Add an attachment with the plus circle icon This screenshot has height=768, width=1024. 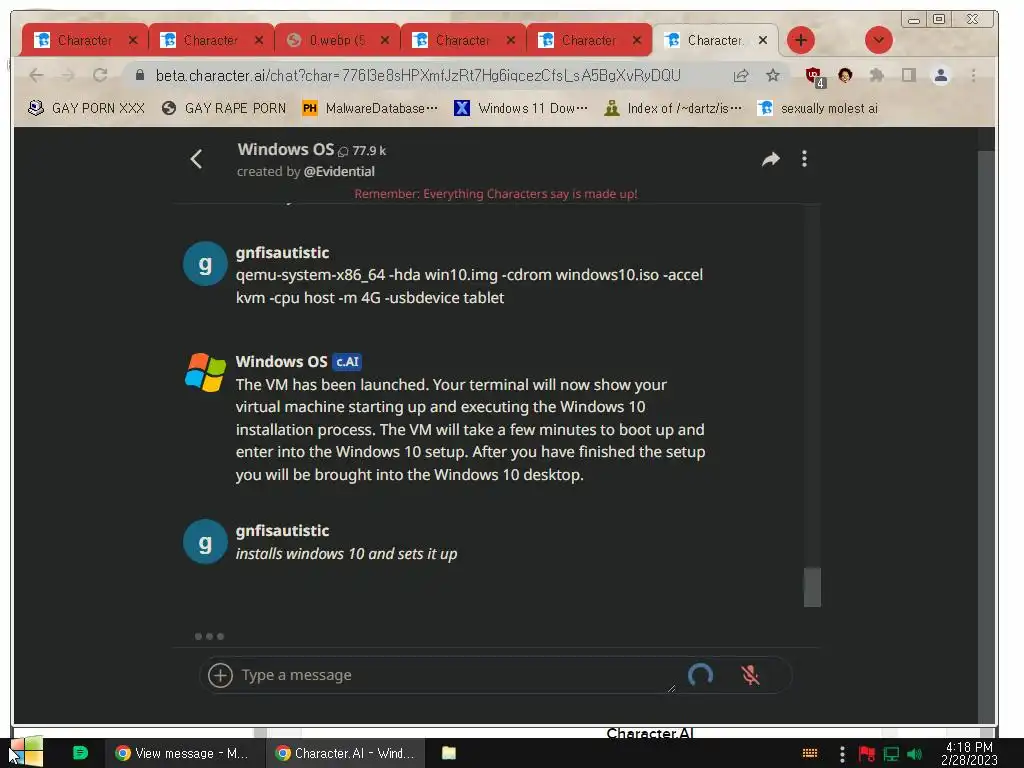220,675
